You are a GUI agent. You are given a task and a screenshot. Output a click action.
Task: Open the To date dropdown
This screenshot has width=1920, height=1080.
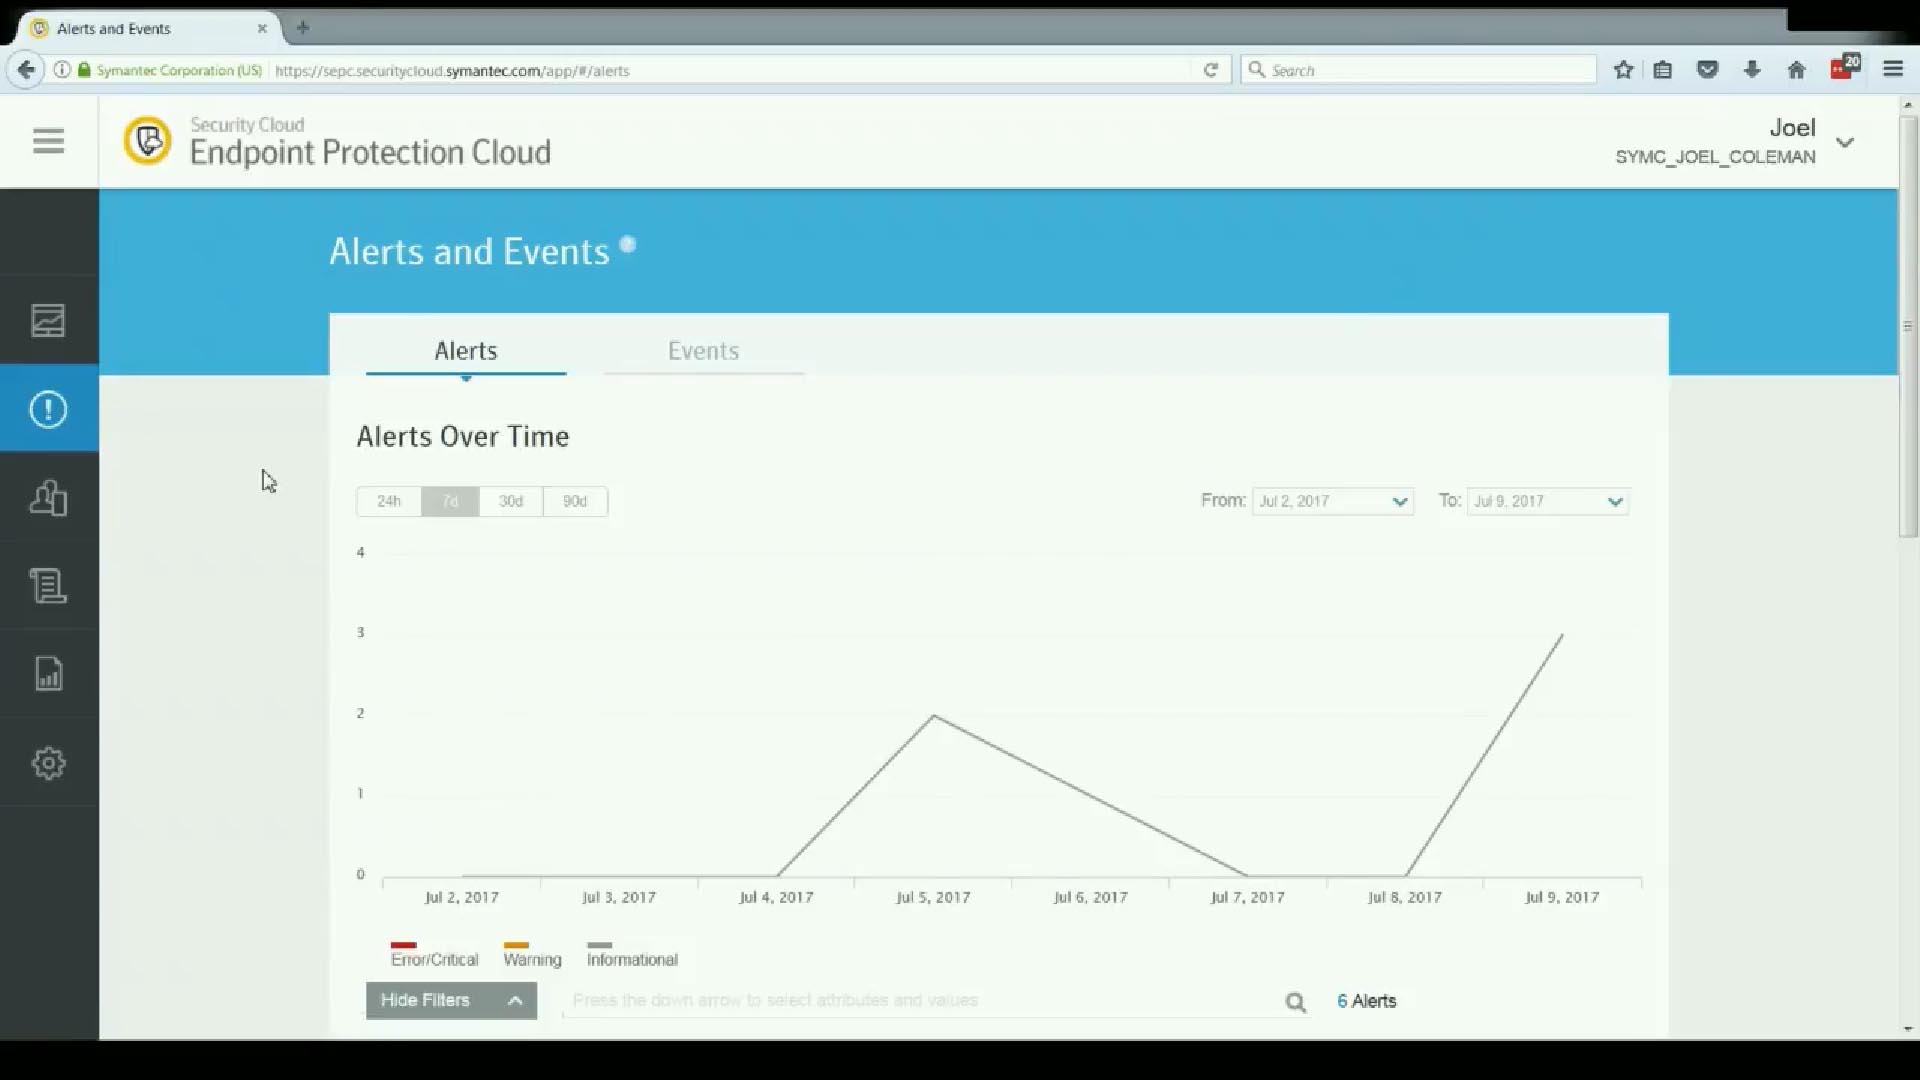[x=1547, y=501]
